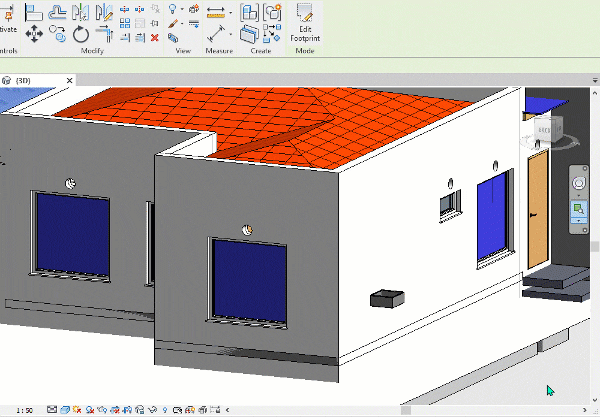Activate the Move tool

[x=34, y=34]
